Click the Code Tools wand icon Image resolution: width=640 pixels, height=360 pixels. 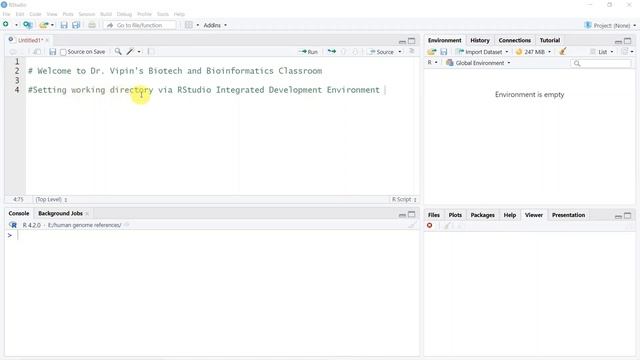[x=130, y=51]
